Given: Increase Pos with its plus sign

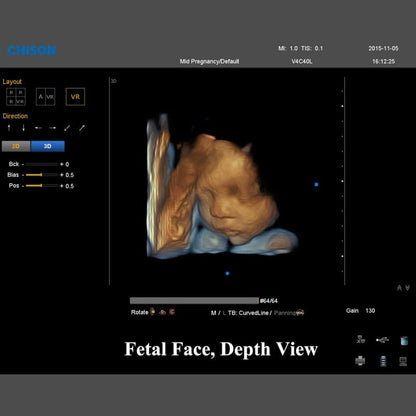Looking at the screenshot, I should (62, 186).
